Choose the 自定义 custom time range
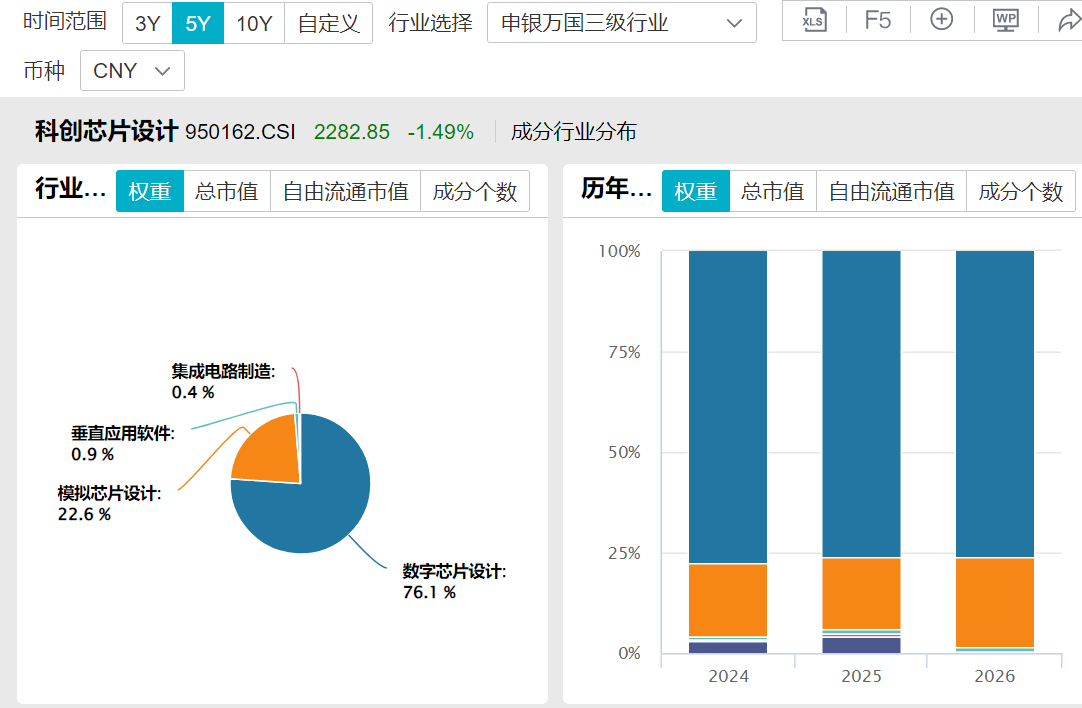 (328, 23)
